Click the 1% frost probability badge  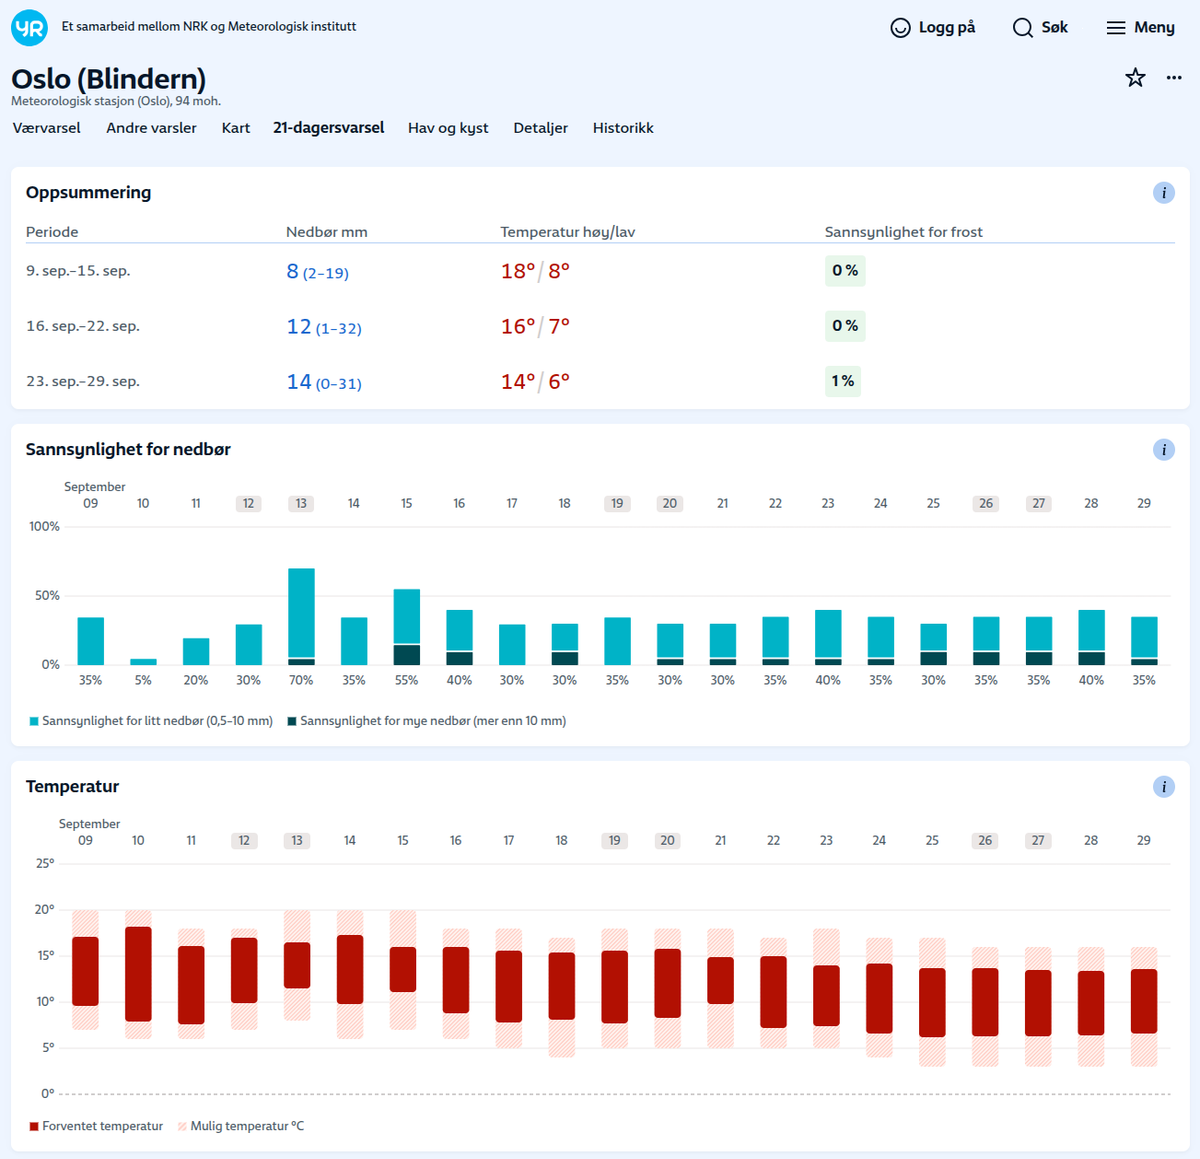843,381
